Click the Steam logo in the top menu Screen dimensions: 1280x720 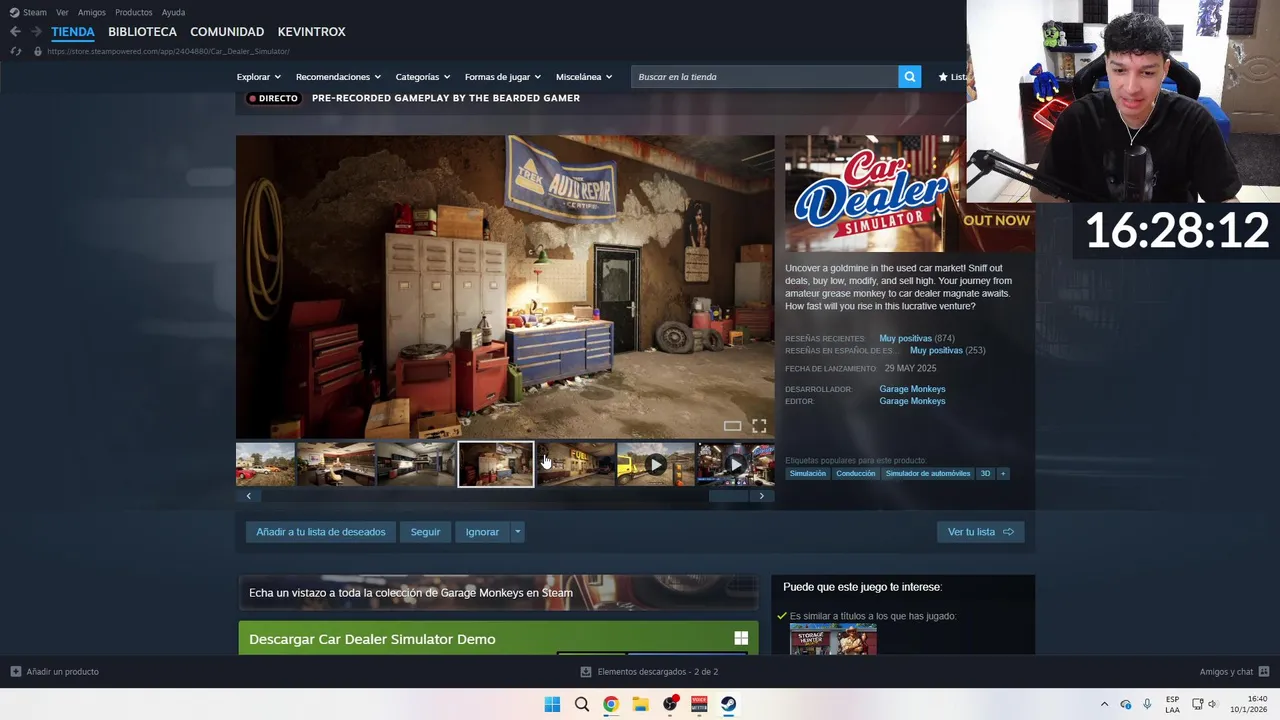click(14, 12)
